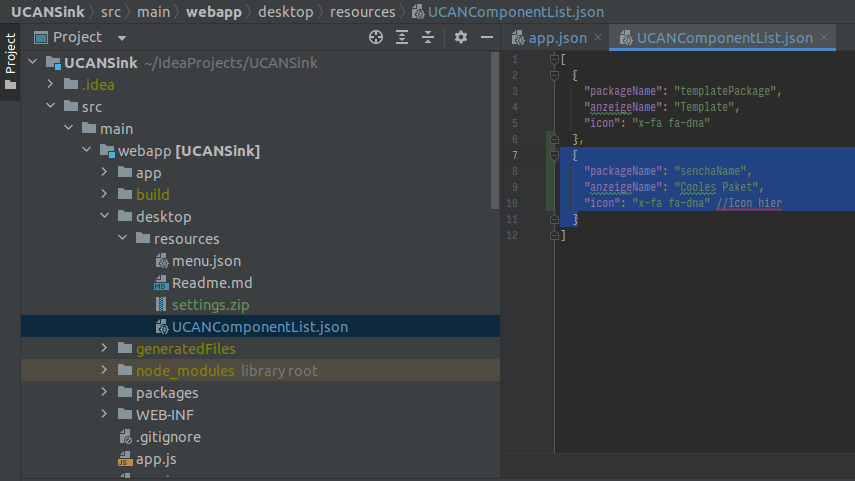
Task: Click the Project tree vertical scrollbar
Action: click(495, 130)
